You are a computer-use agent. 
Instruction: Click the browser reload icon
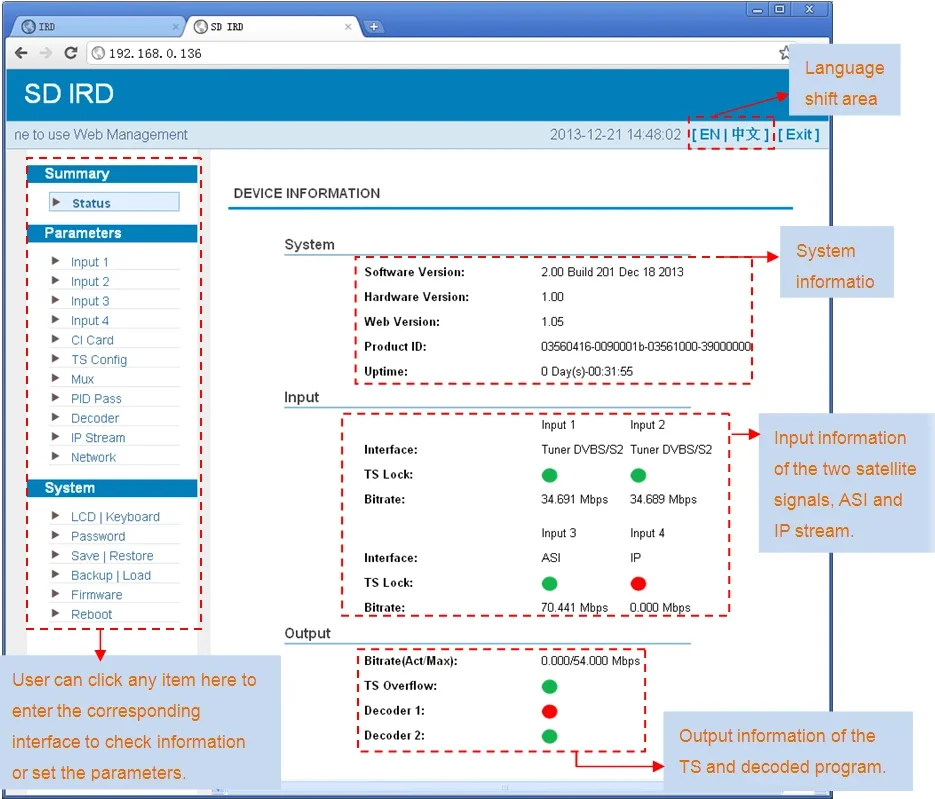point(70,53)
